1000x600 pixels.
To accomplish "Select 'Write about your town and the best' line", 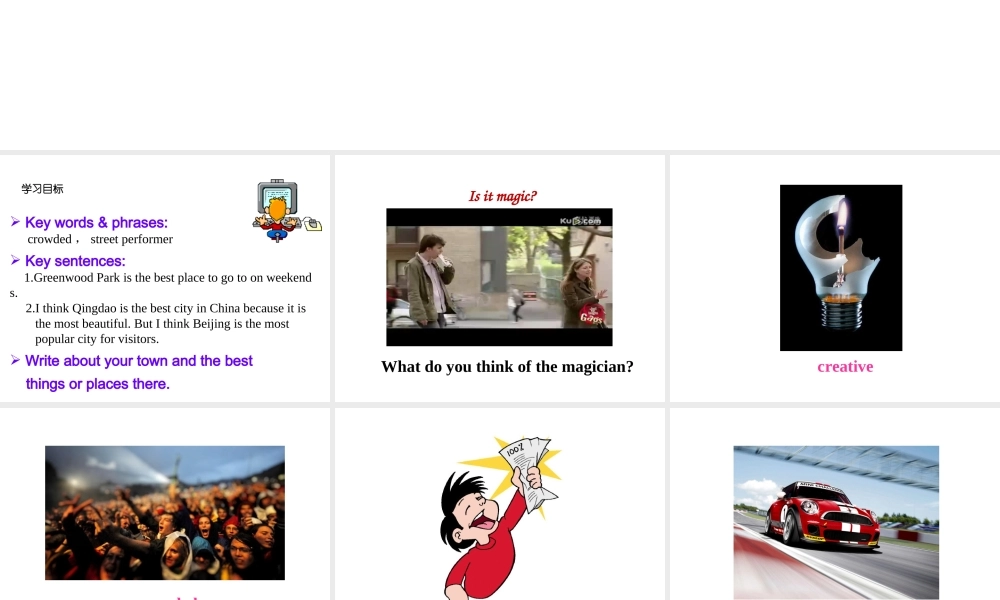I will pos(139,361).
